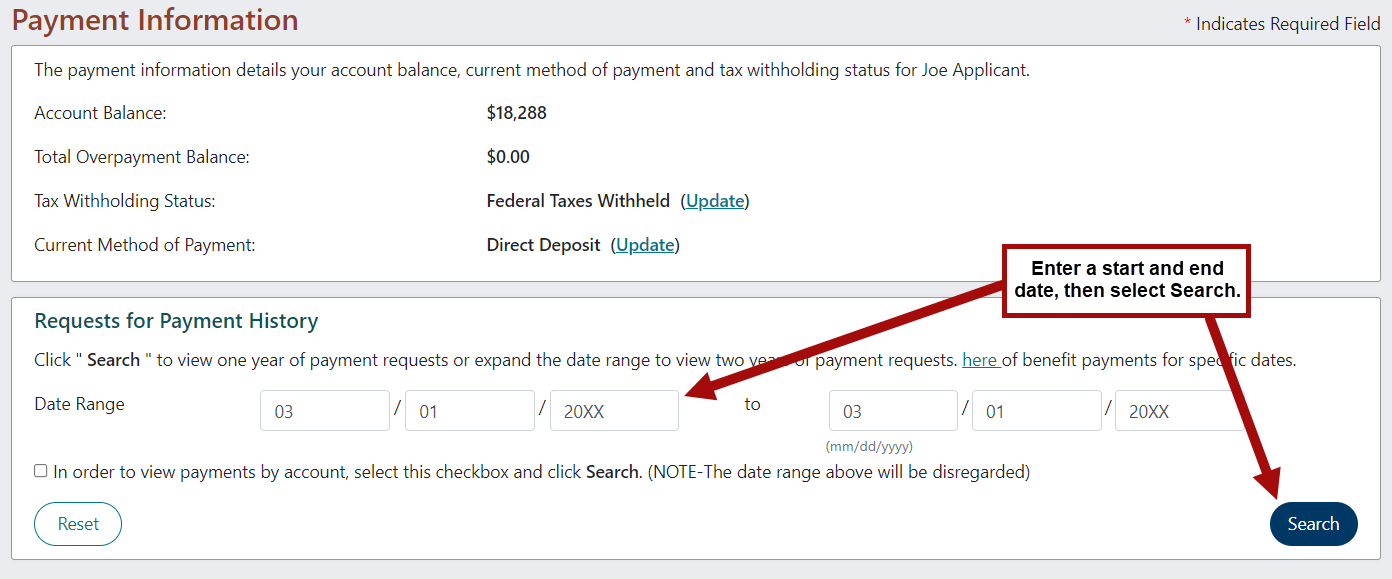Click the start date day field showing 01
This screenshot has width=1392, height=579.
[469, 410]
